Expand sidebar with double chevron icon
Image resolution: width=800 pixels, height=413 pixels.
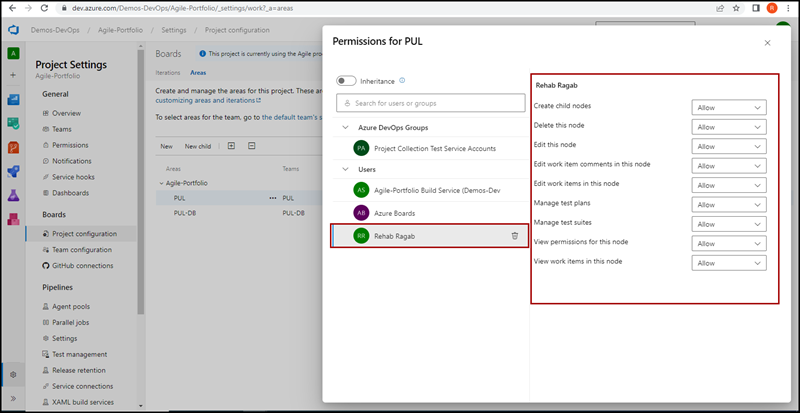click(13, 398)
